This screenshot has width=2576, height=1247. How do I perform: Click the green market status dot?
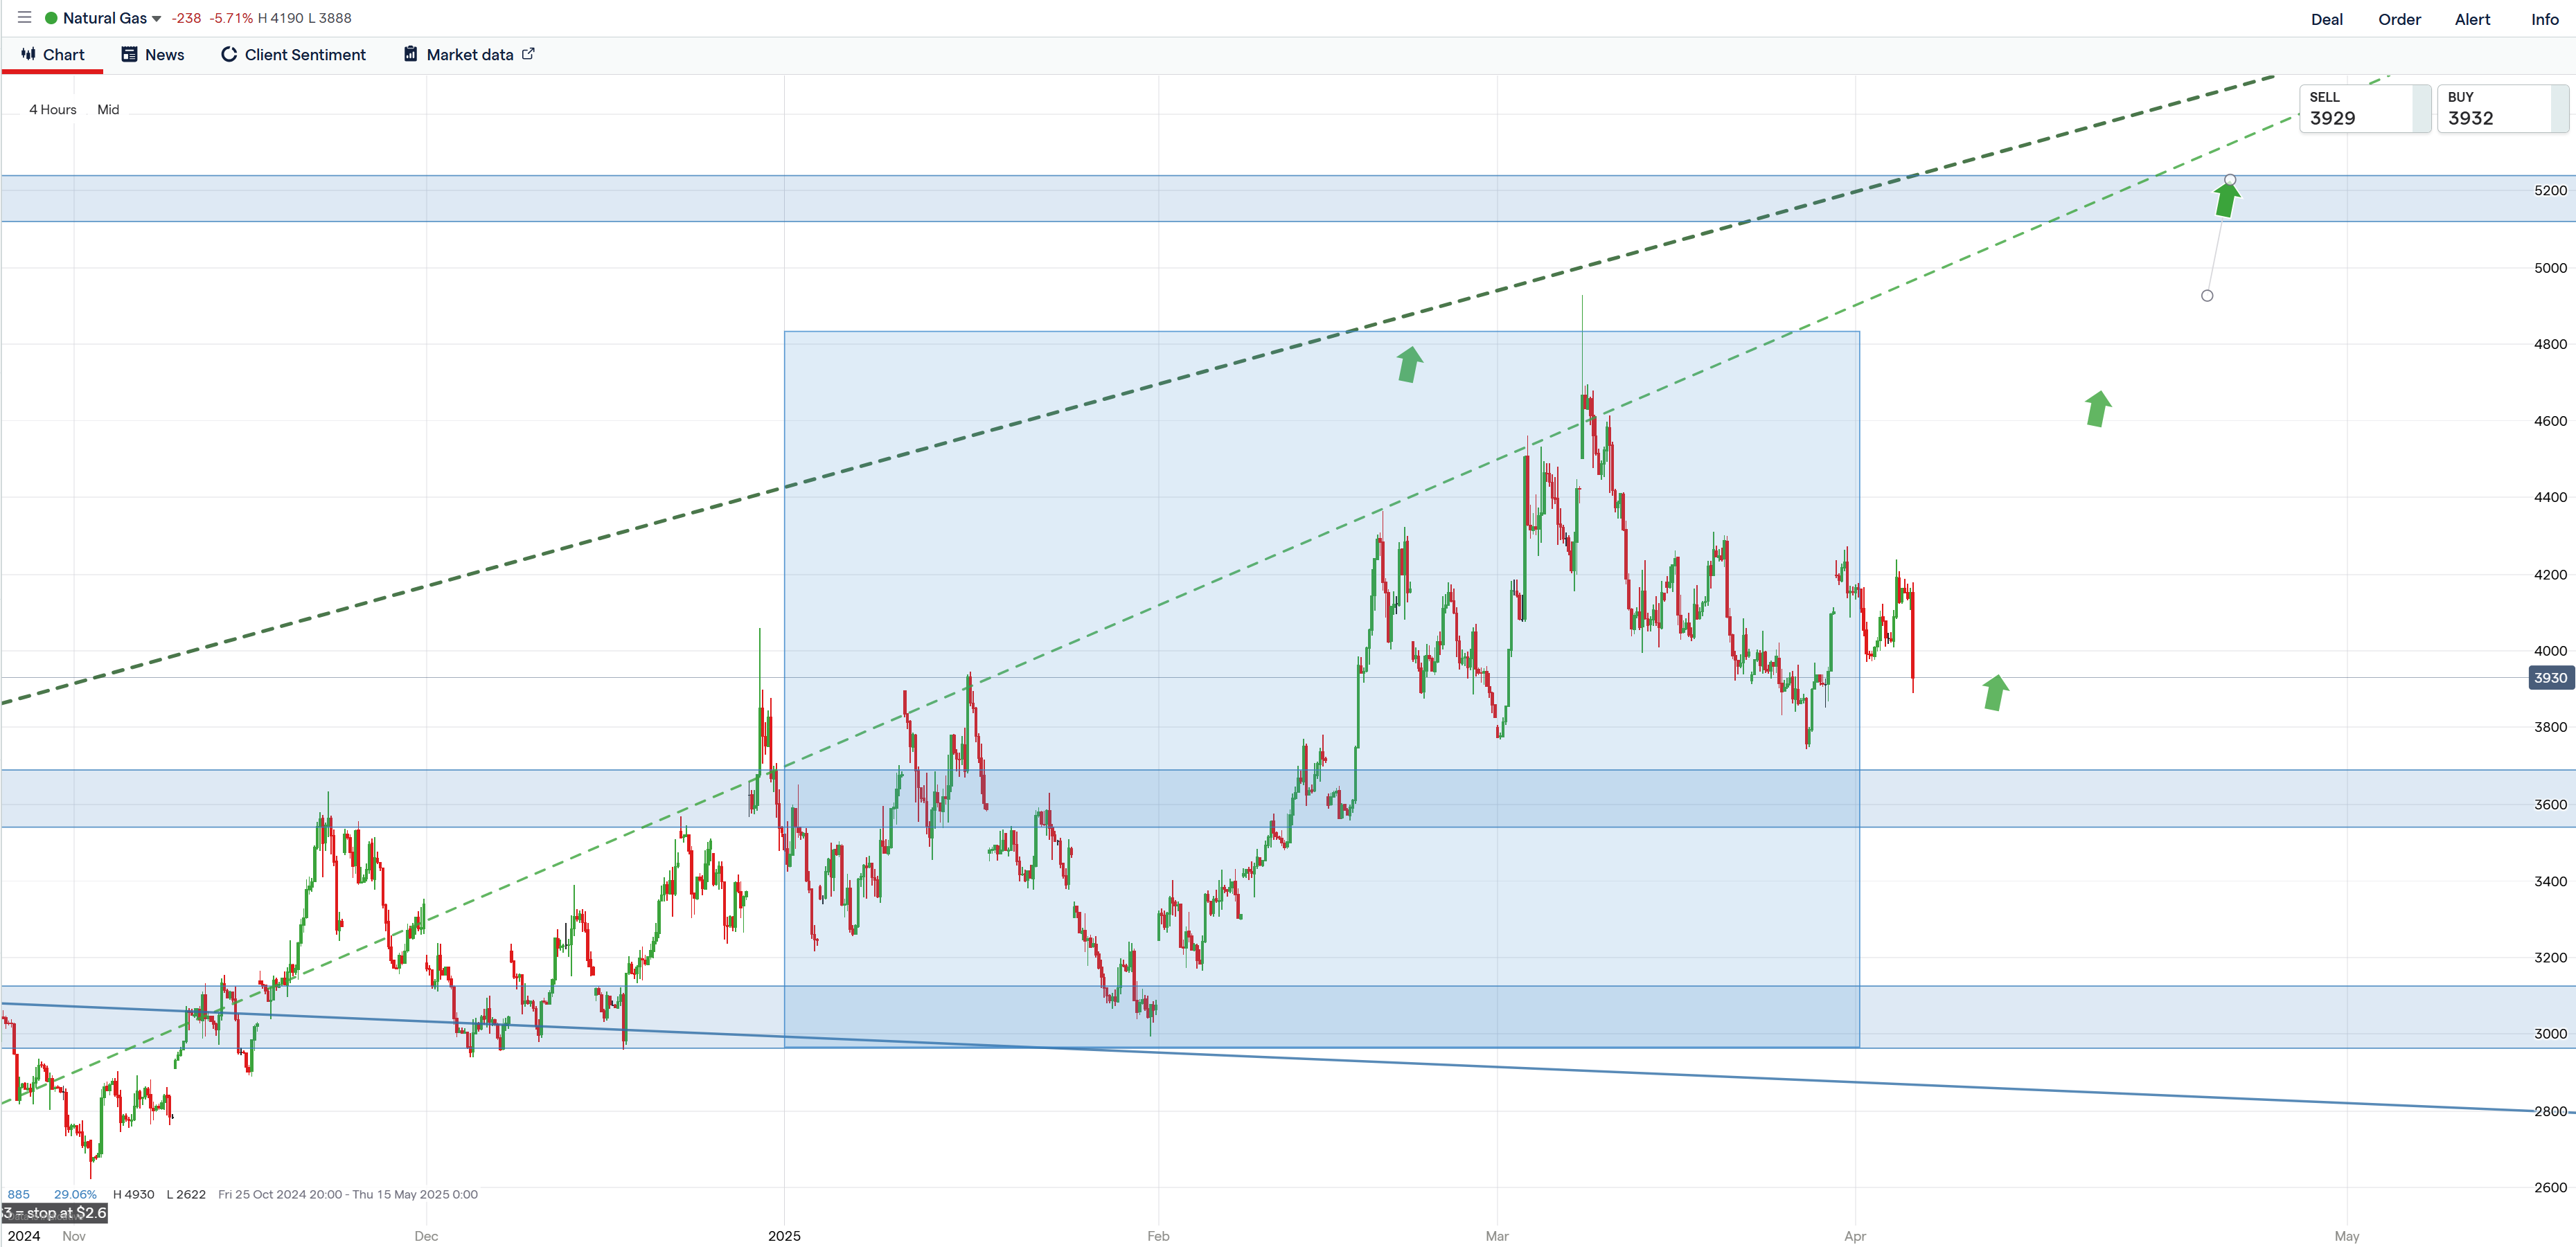point(51,17)
